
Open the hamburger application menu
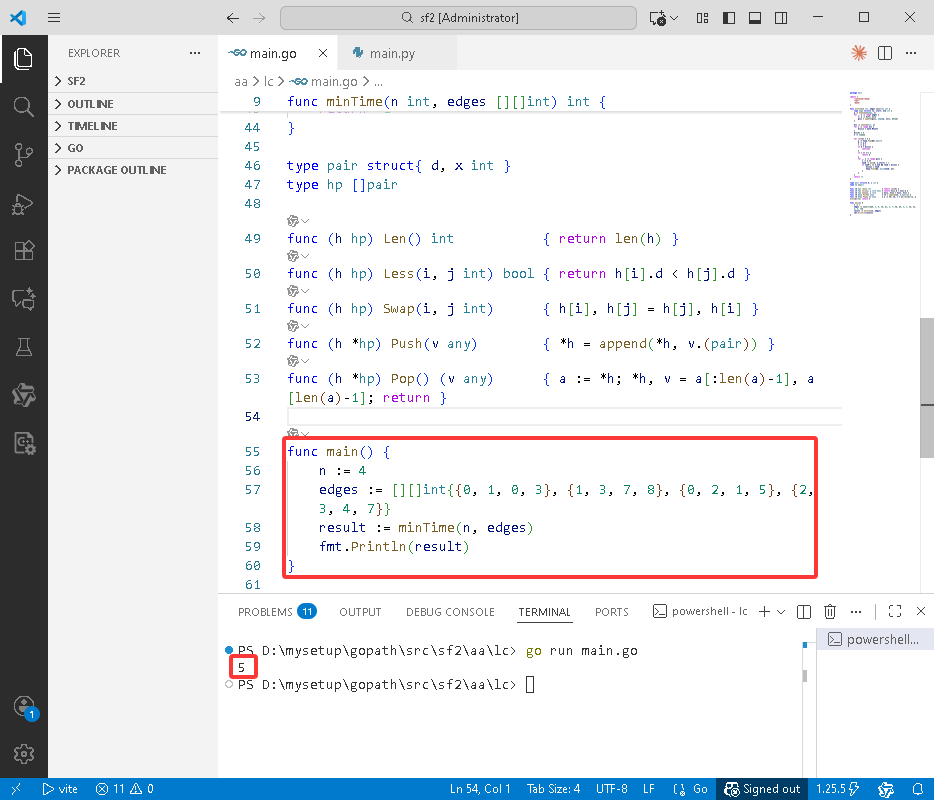coord(54,17)
